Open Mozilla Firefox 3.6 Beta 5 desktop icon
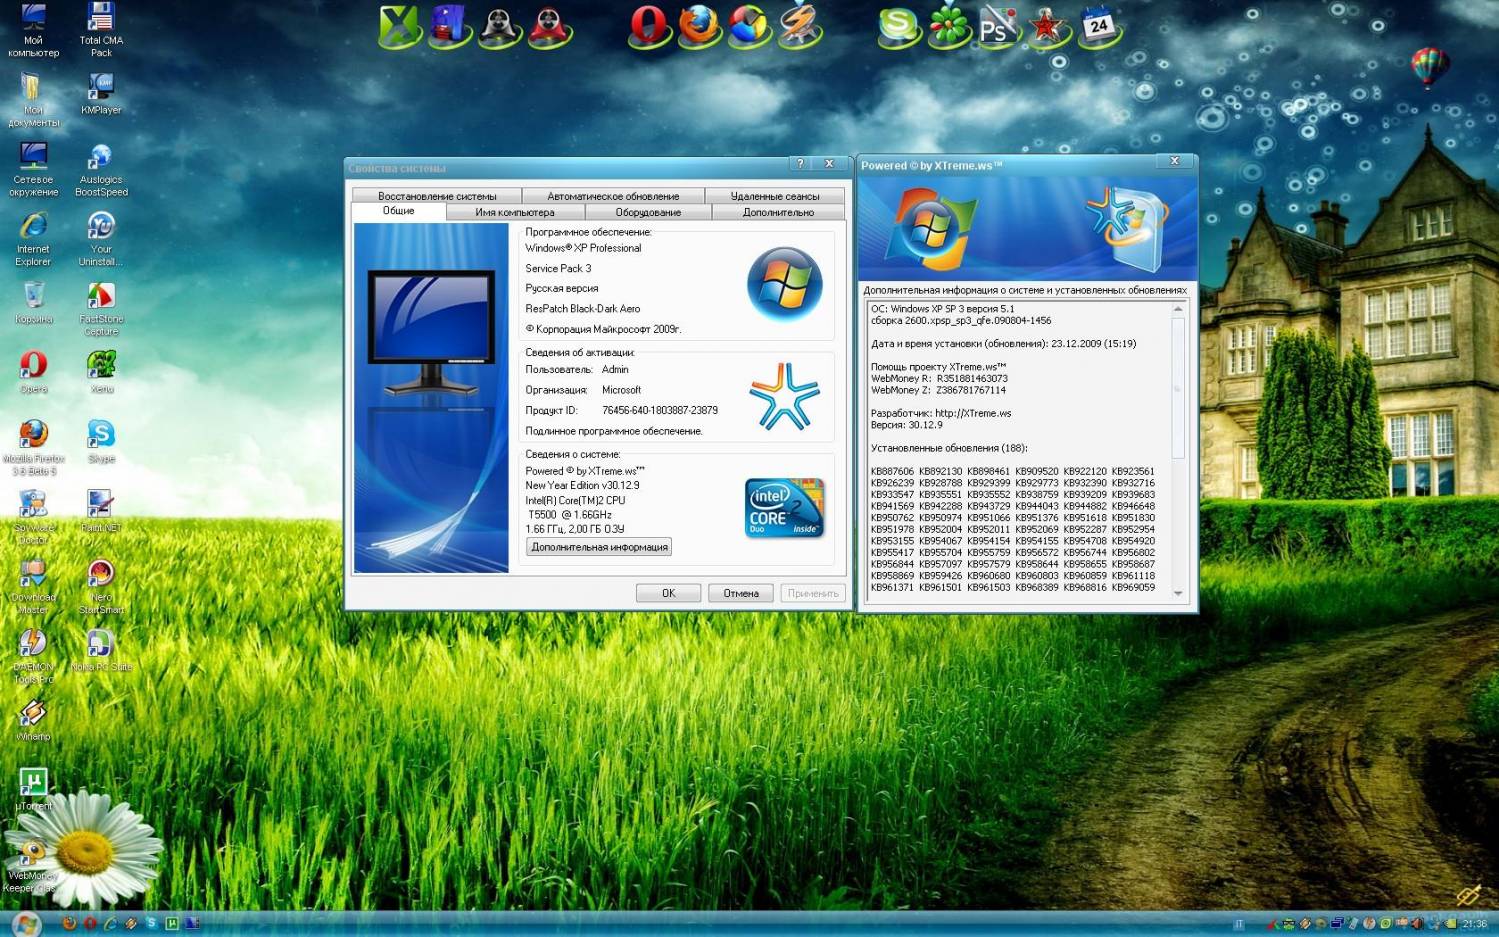1499x937 pixels. [33, 447]
